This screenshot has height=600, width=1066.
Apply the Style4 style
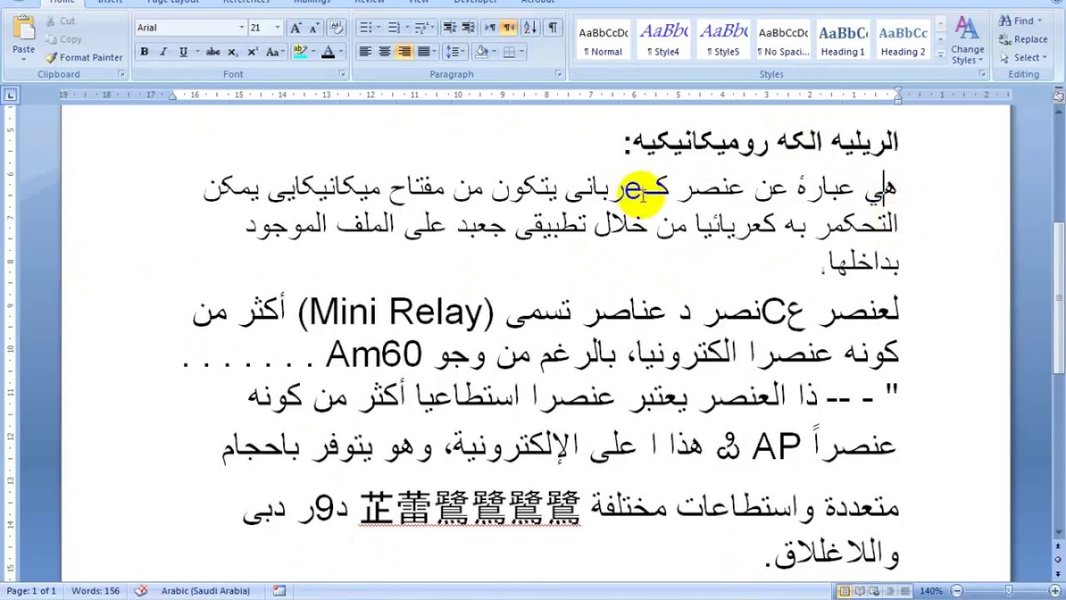tap(664, 40)
